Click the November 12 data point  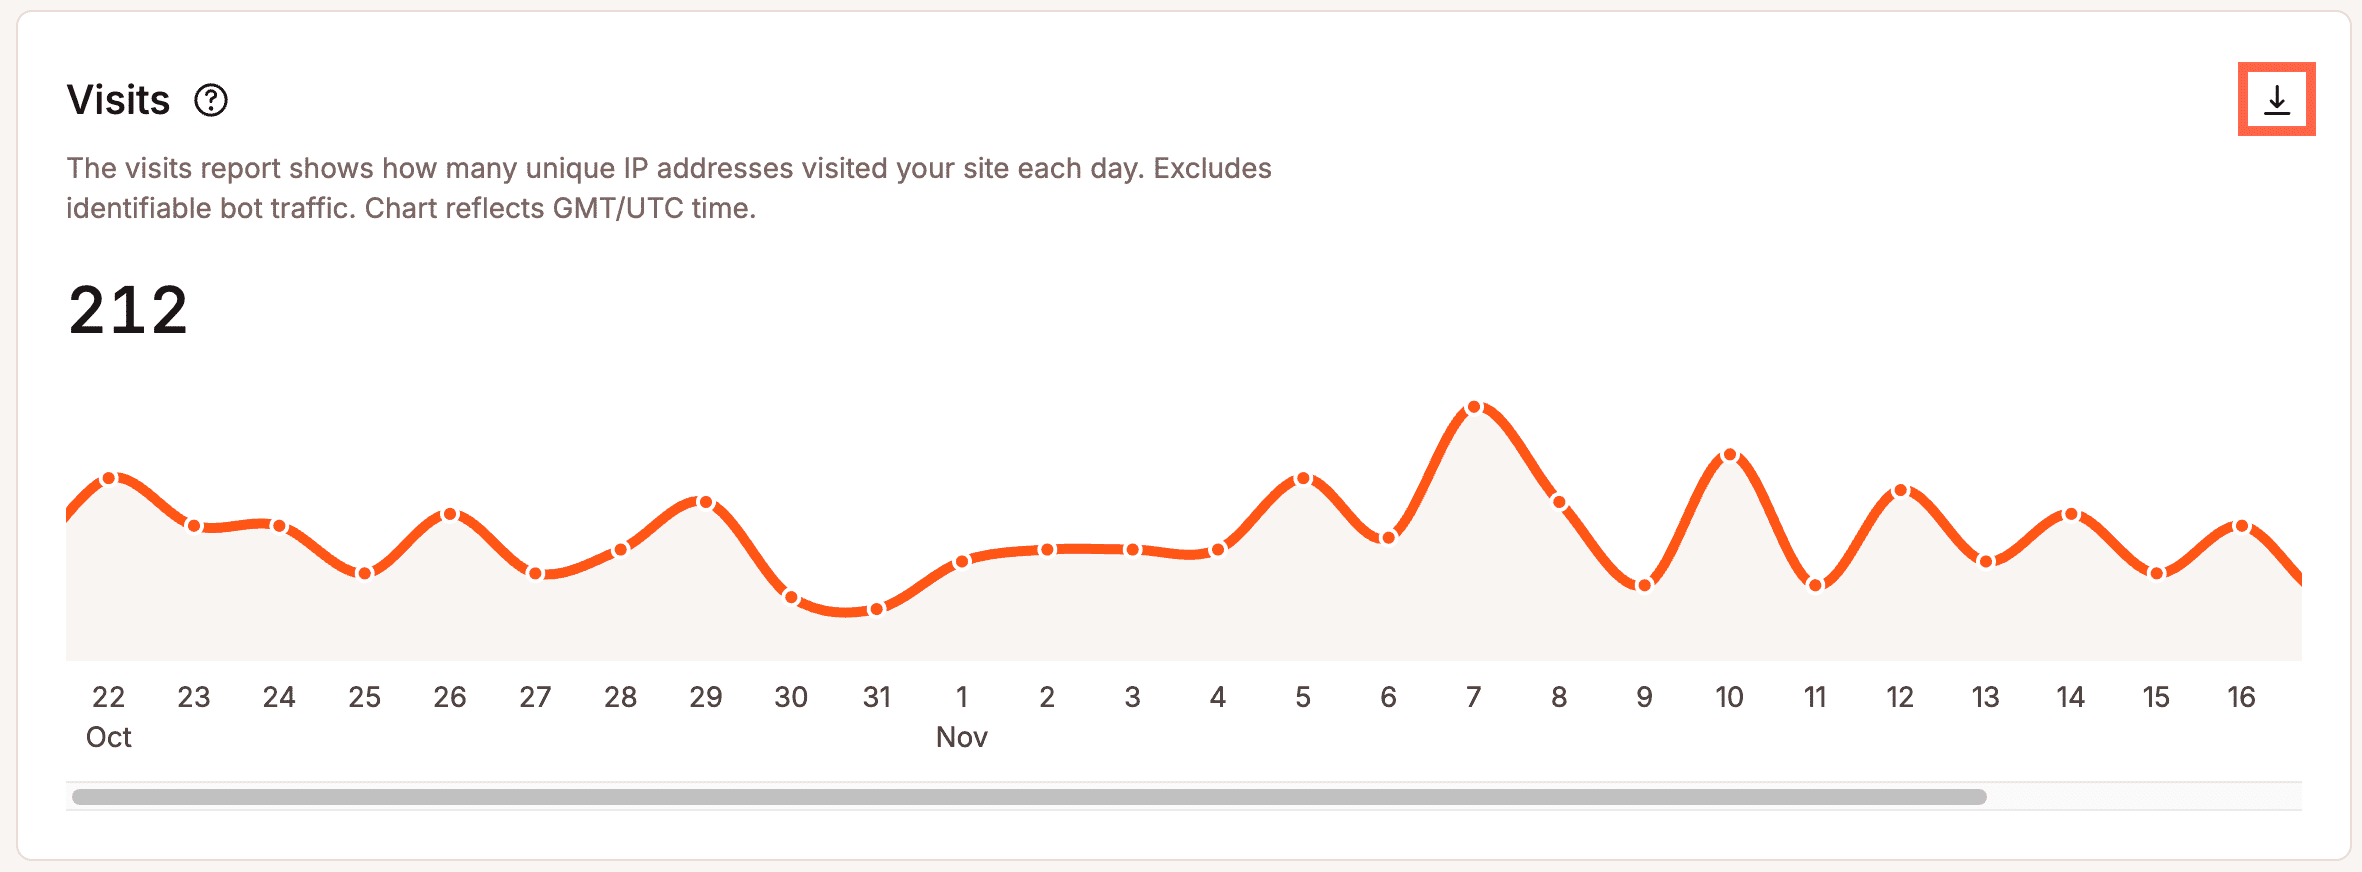1899,491
